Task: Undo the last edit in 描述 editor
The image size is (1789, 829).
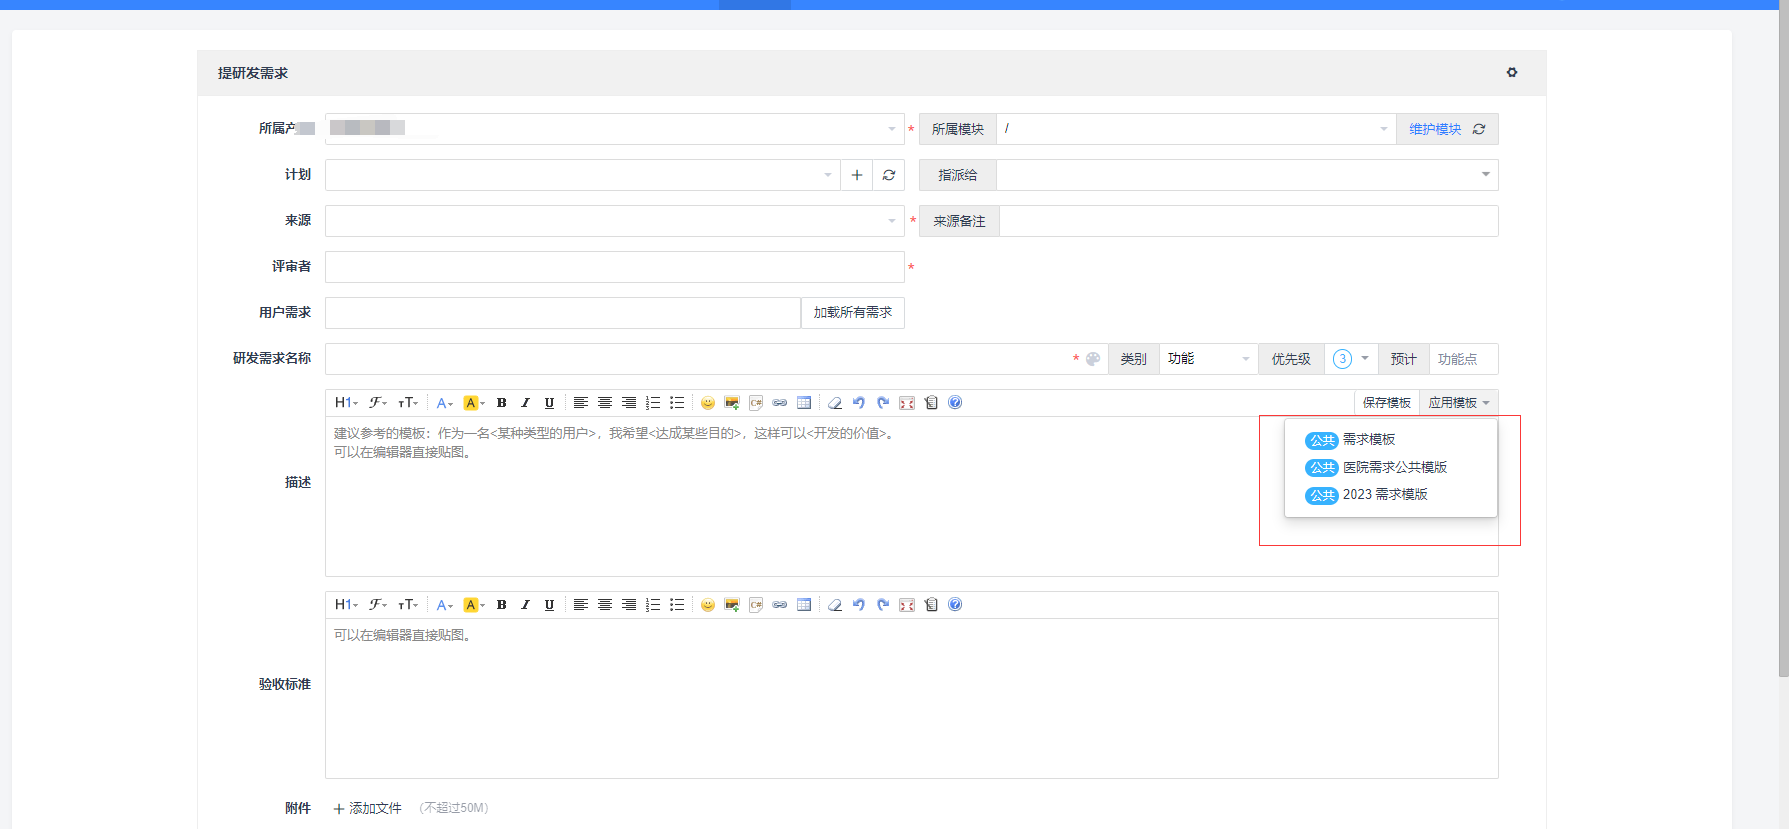Action: (x=859, y=403)
